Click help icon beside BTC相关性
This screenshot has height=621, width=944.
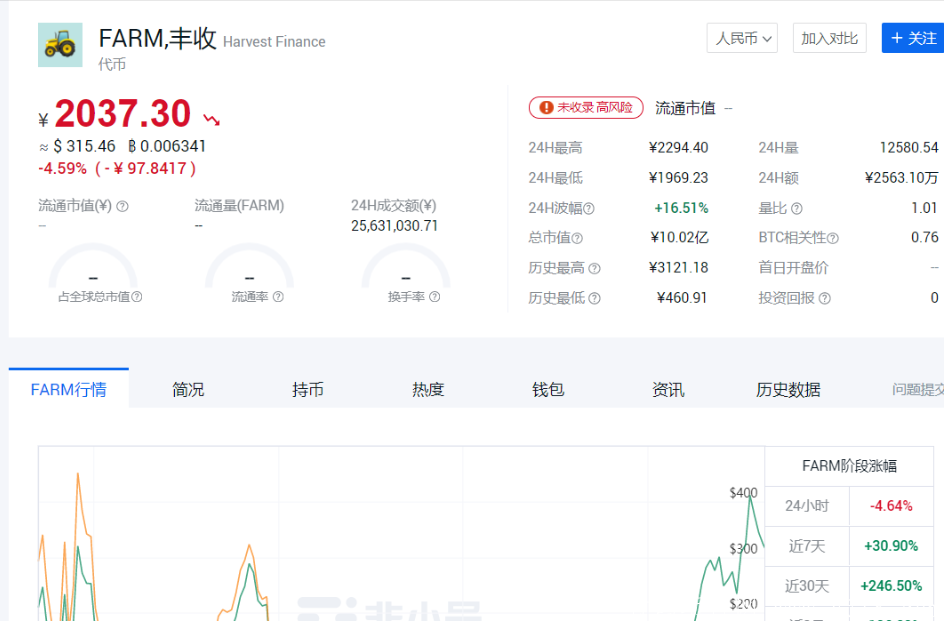[x=833, y=239]
